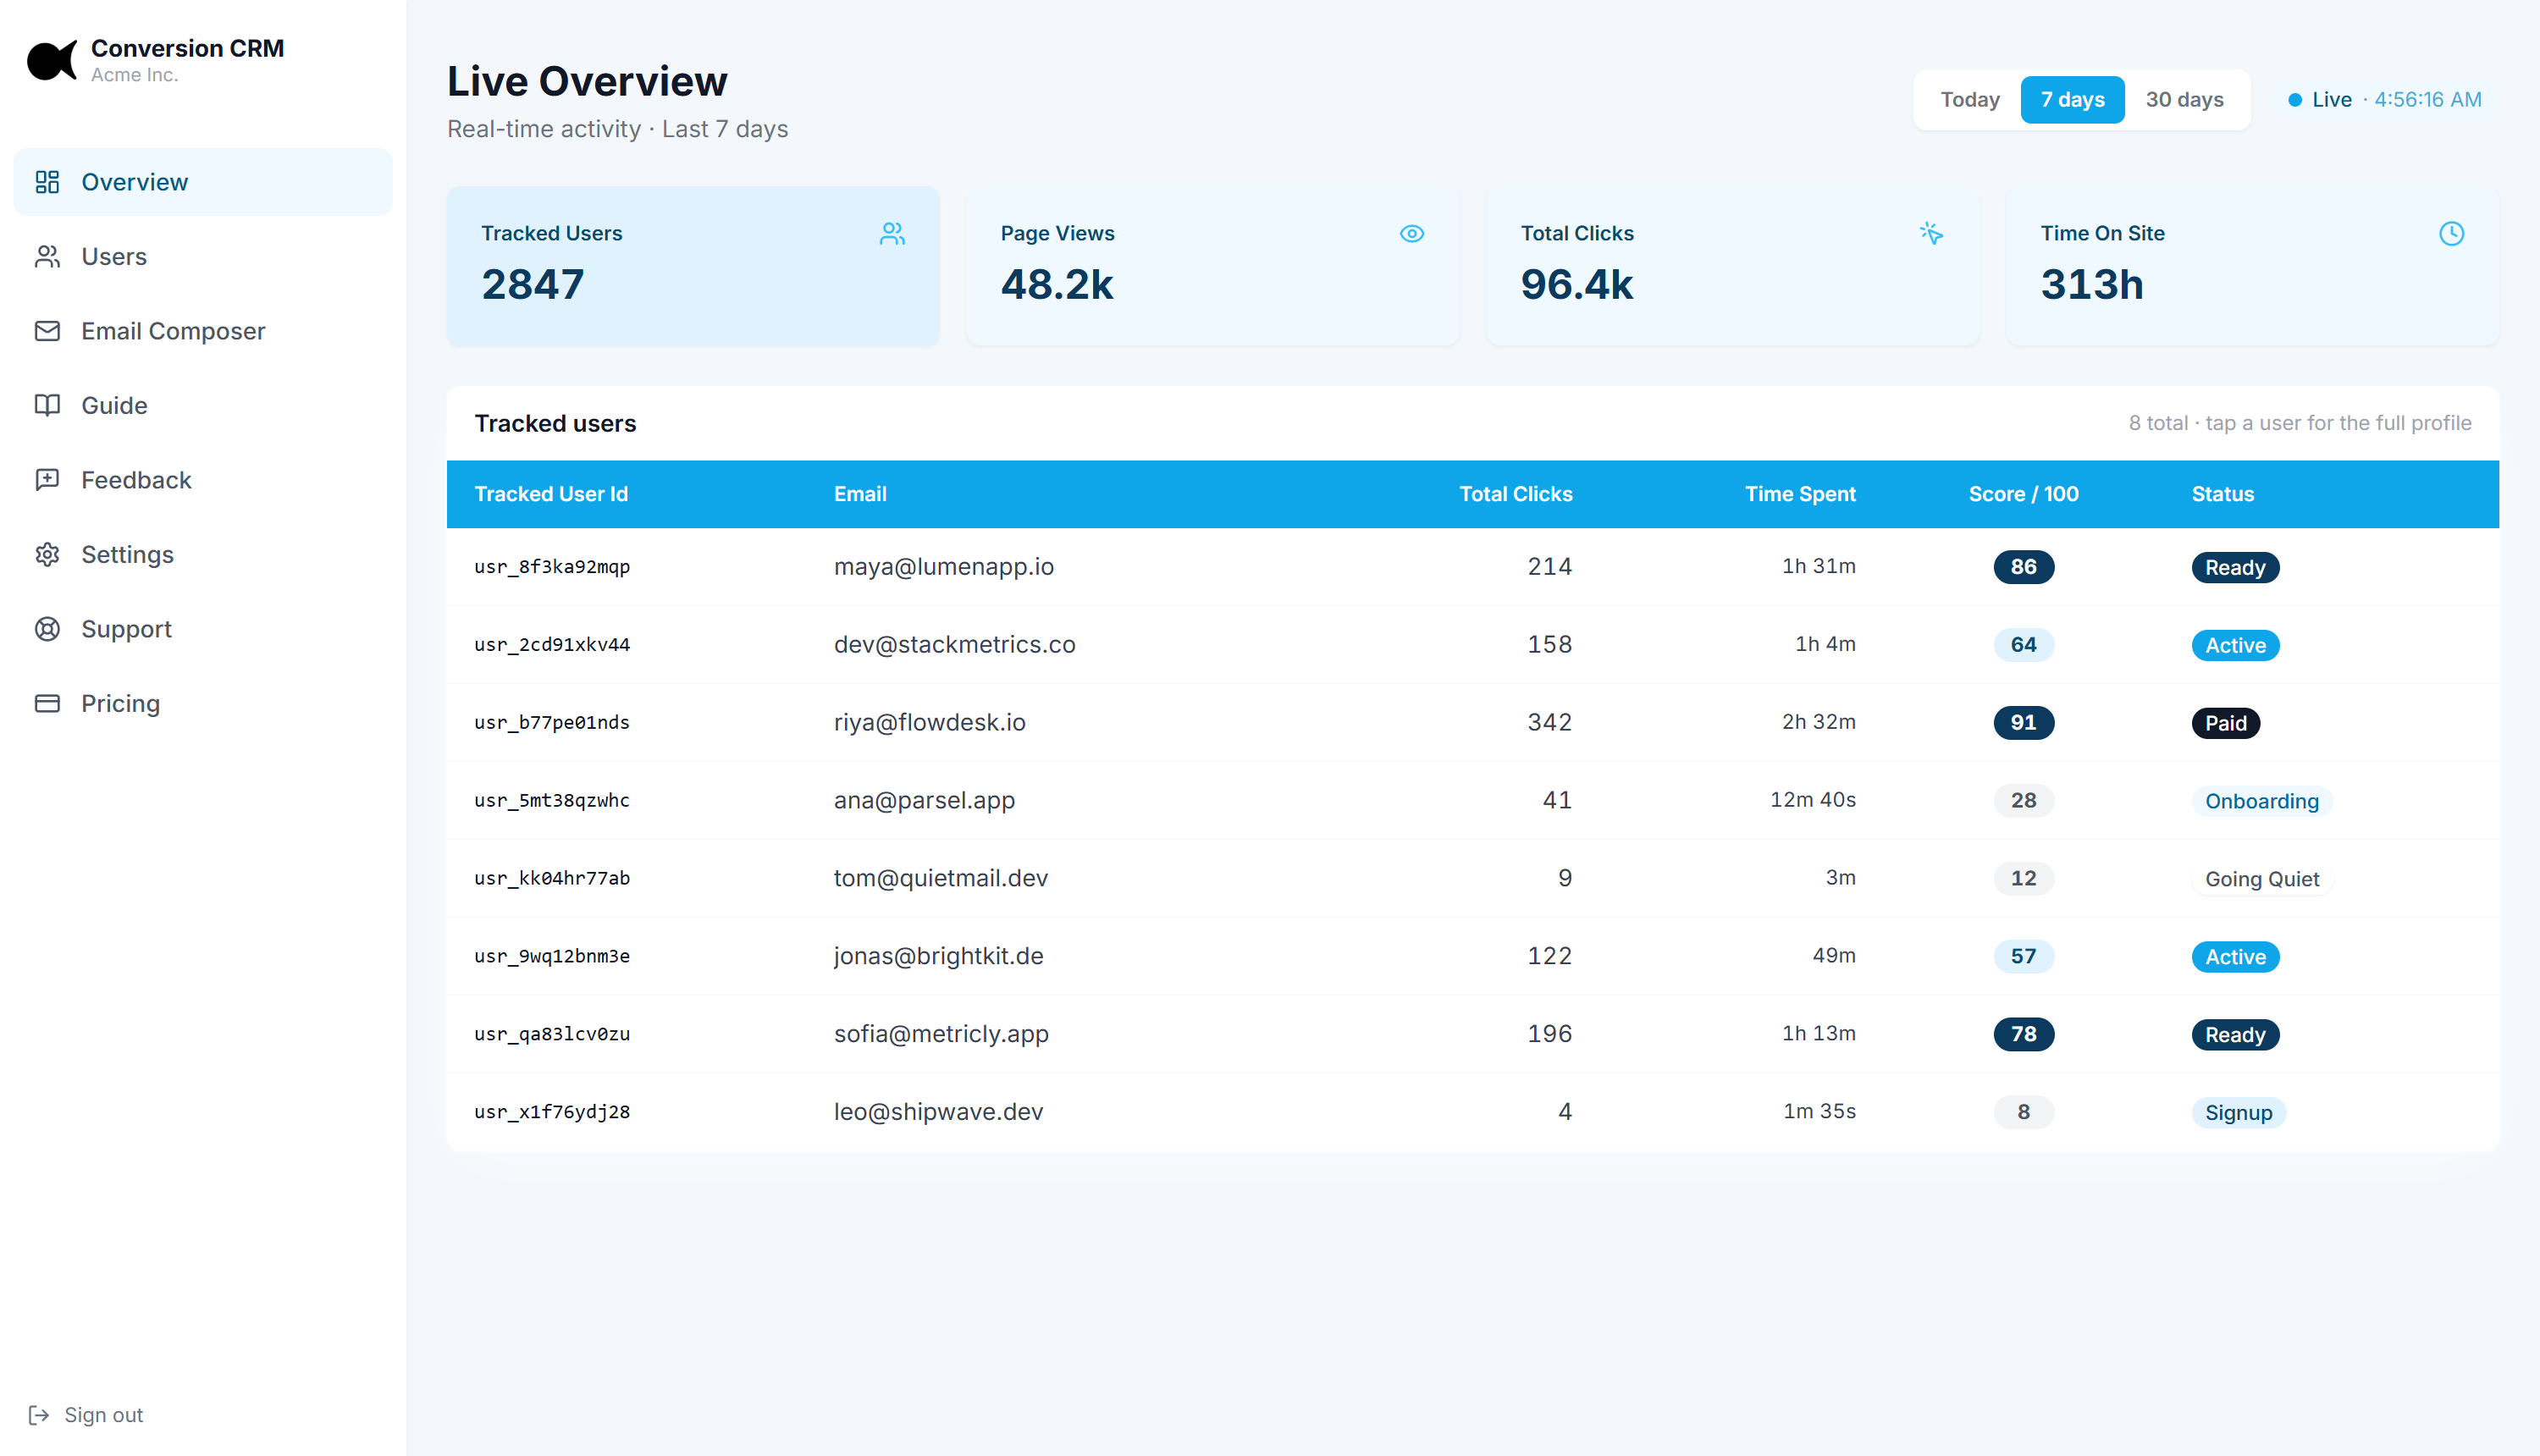This screenshot has width=2540, height=1456.
Task: Open the Guide page
Action: [203, 405]
